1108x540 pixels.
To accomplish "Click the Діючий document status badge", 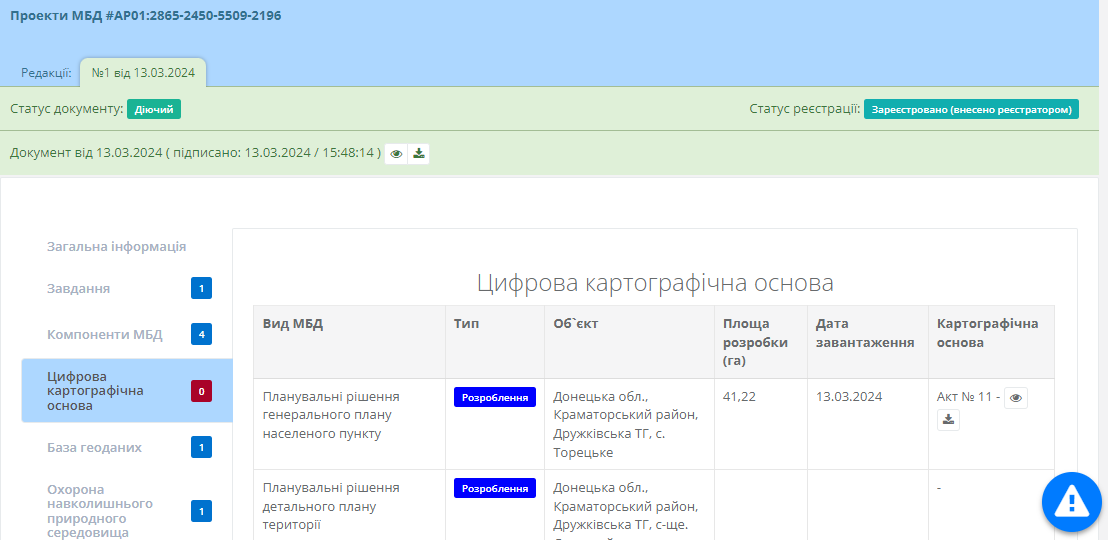I will (x=154, y=109).
